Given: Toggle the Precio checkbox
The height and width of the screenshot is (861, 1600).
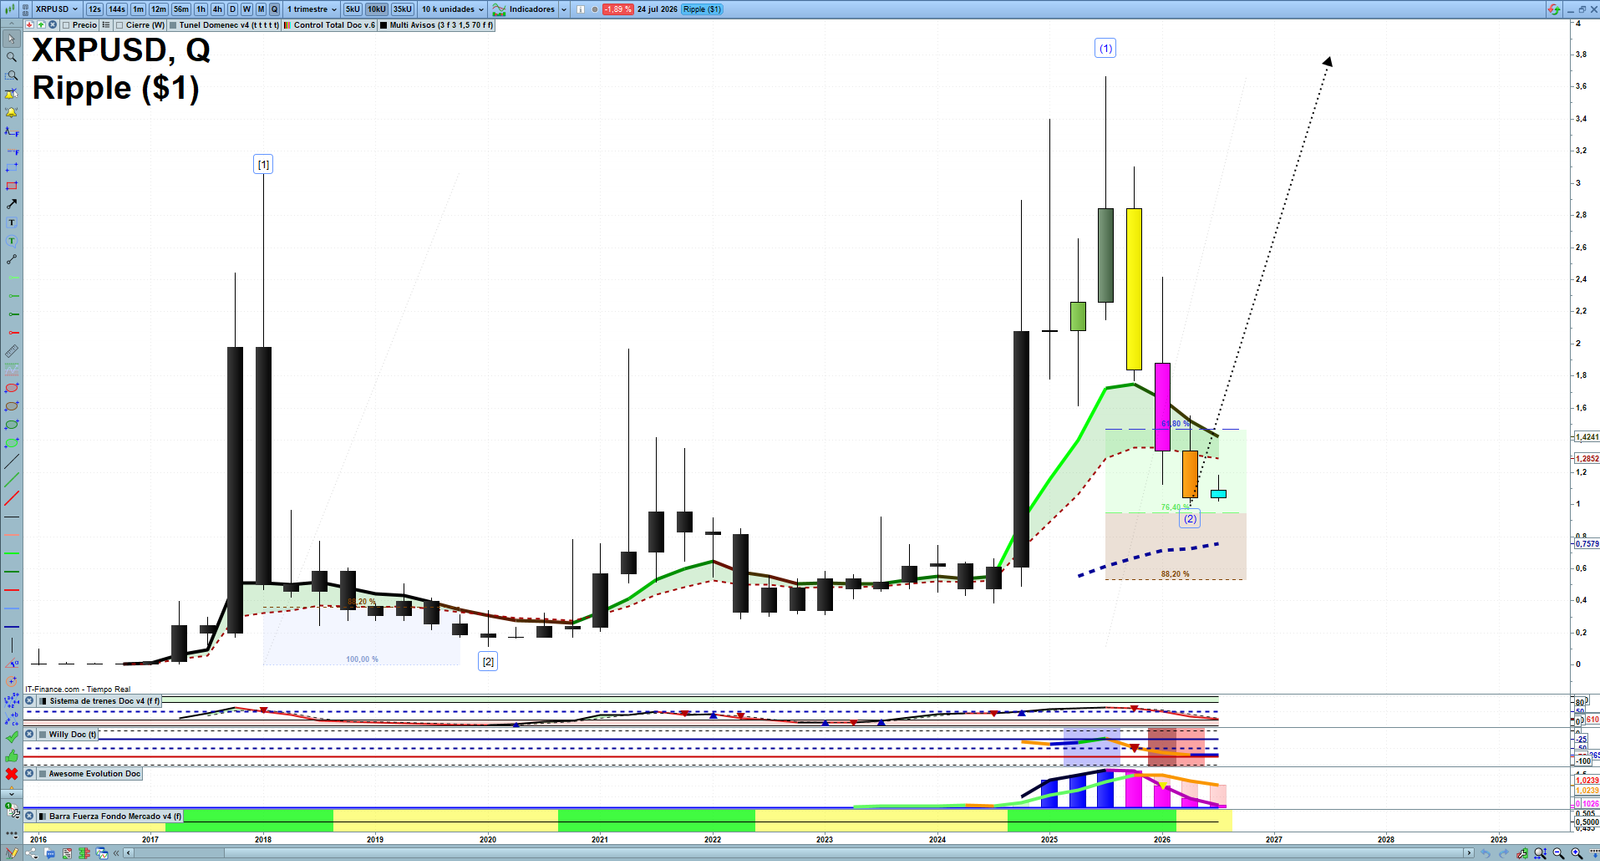Looking at the screenshot, I should click(66, 25).
